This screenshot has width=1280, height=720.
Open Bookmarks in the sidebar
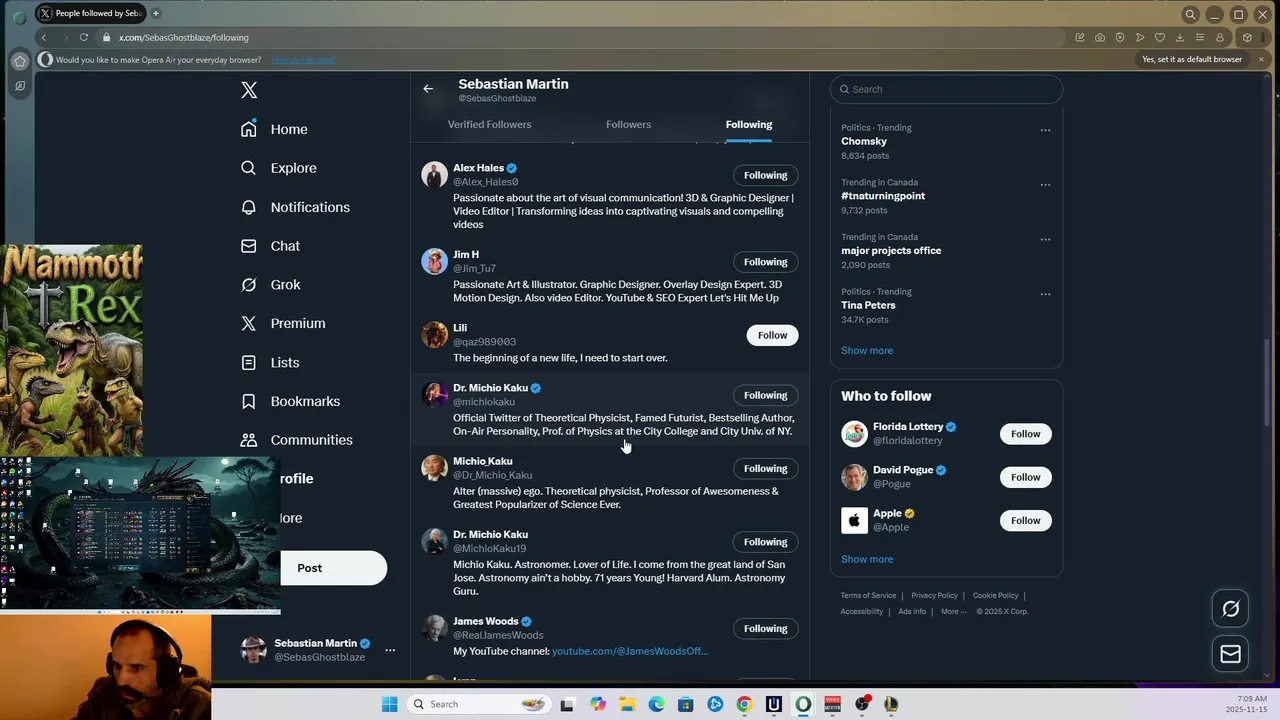(x=290, y=401)
